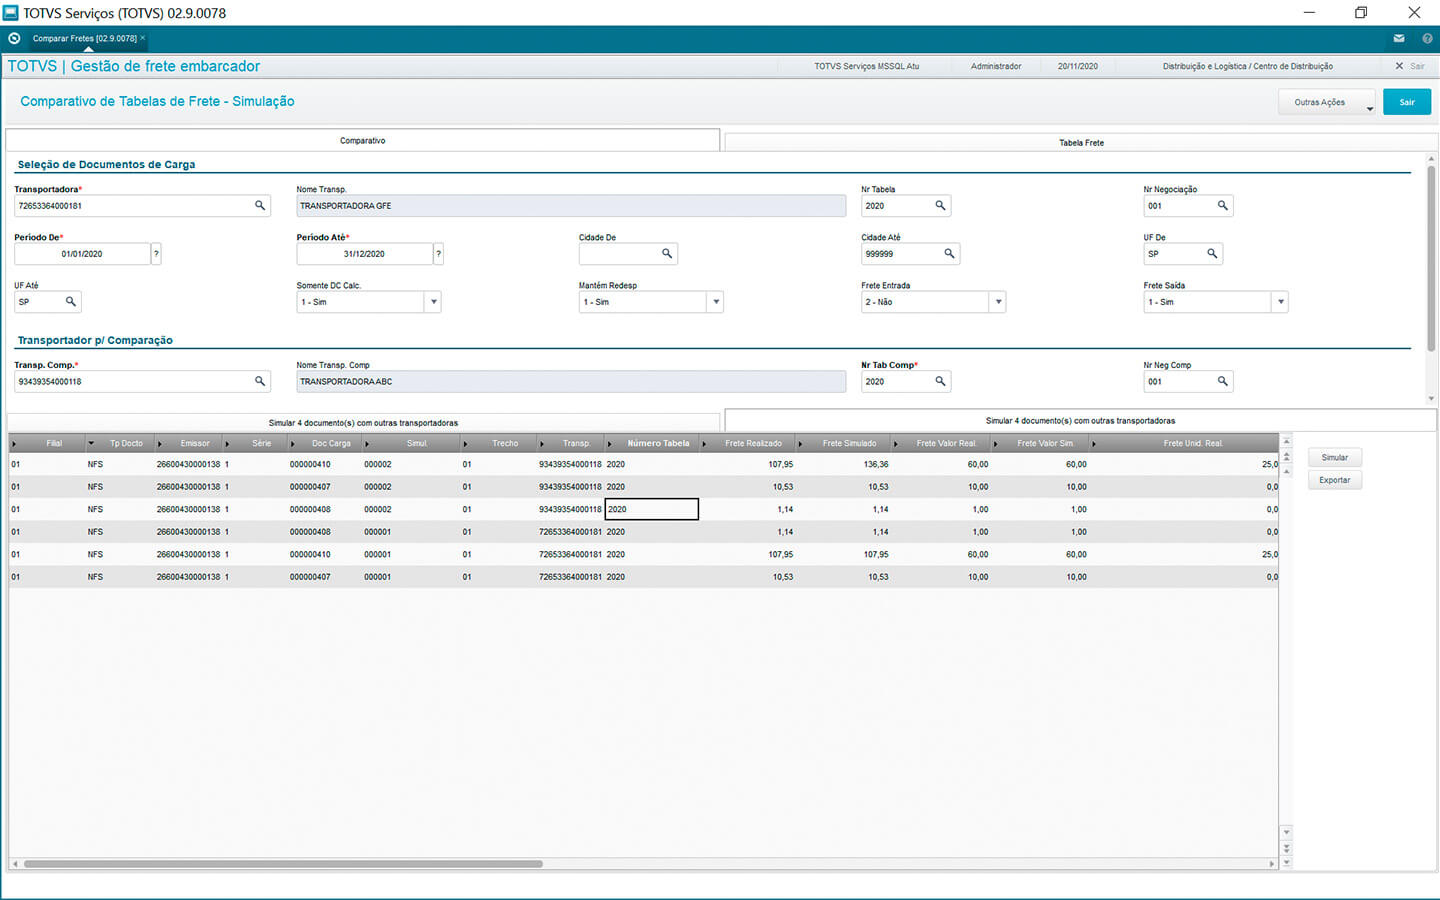Open the Nr Tabela lookup magnifier

point(940,206)
